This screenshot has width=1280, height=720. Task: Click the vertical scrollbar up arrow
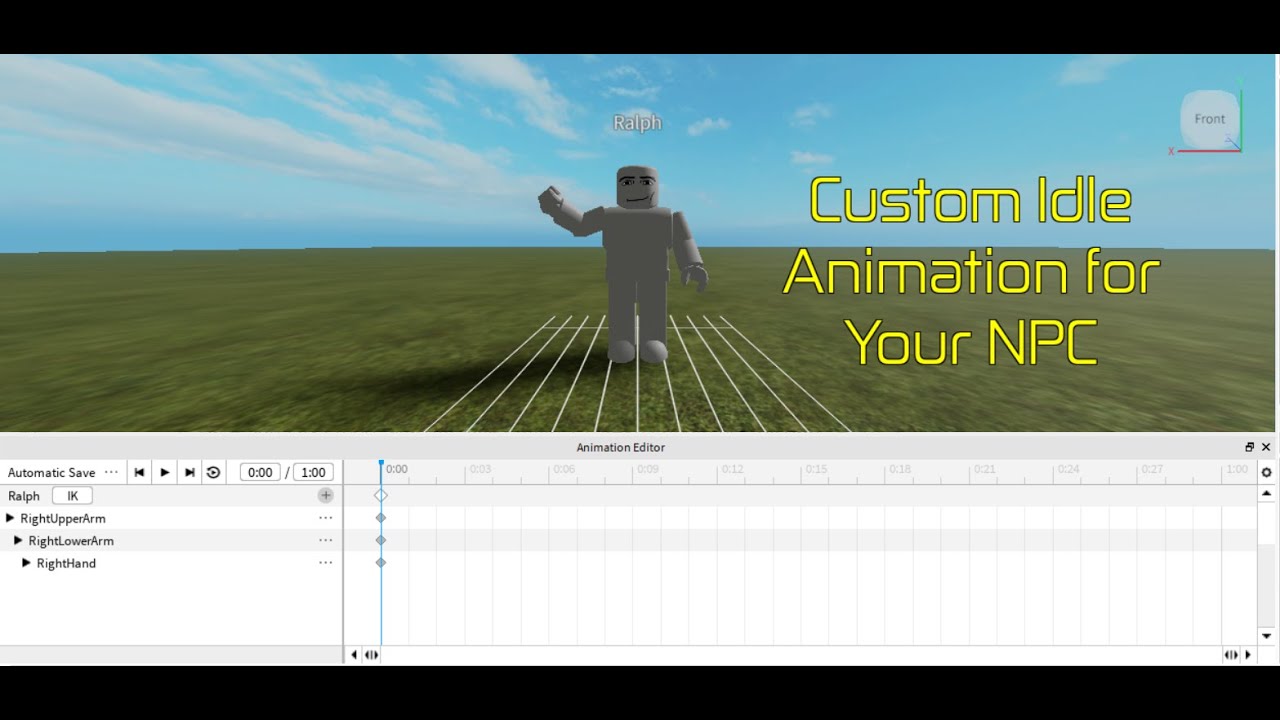coord(1267,494)
